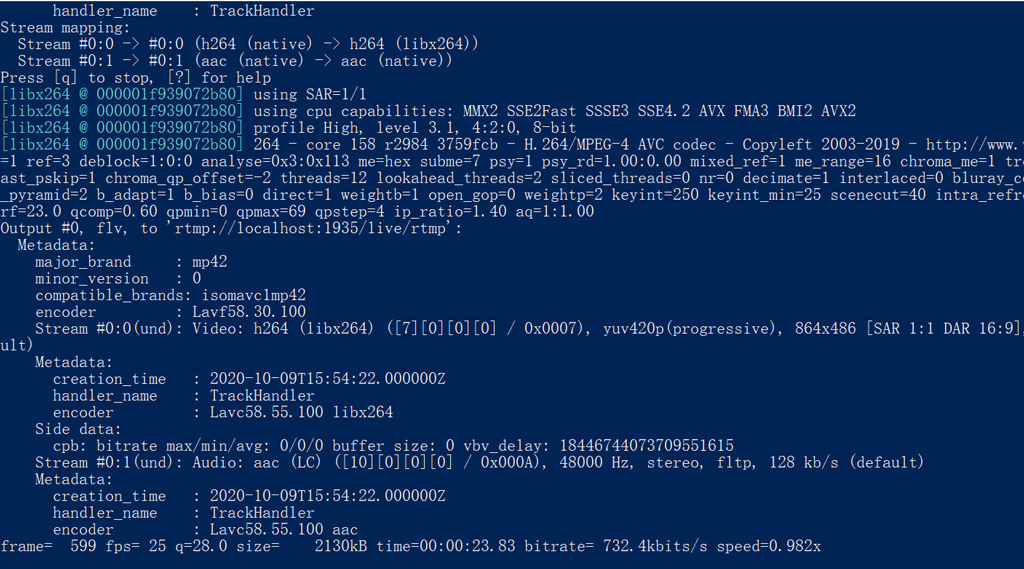The image size is (1024, 569).
Task: Click the vbv_delay value 18446744073709551615
Action: pyautogui.click(x=647, y=446)
